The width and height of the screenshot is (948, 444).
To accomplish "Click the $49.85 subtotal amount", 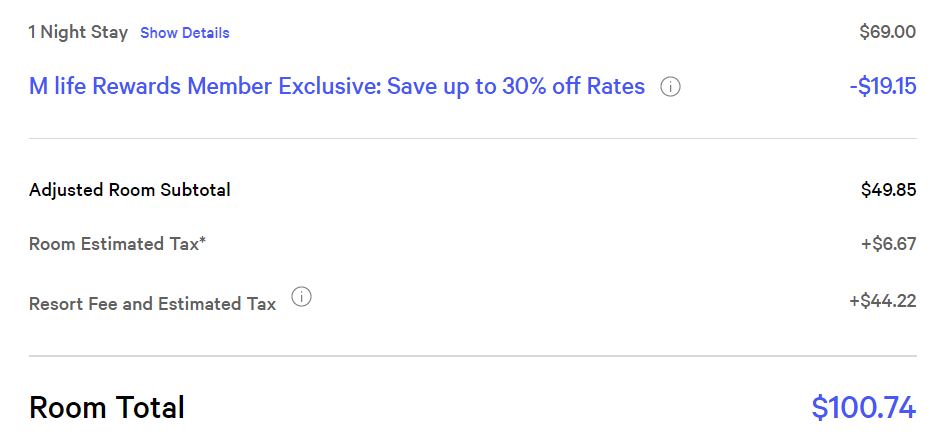I will 889,190.
